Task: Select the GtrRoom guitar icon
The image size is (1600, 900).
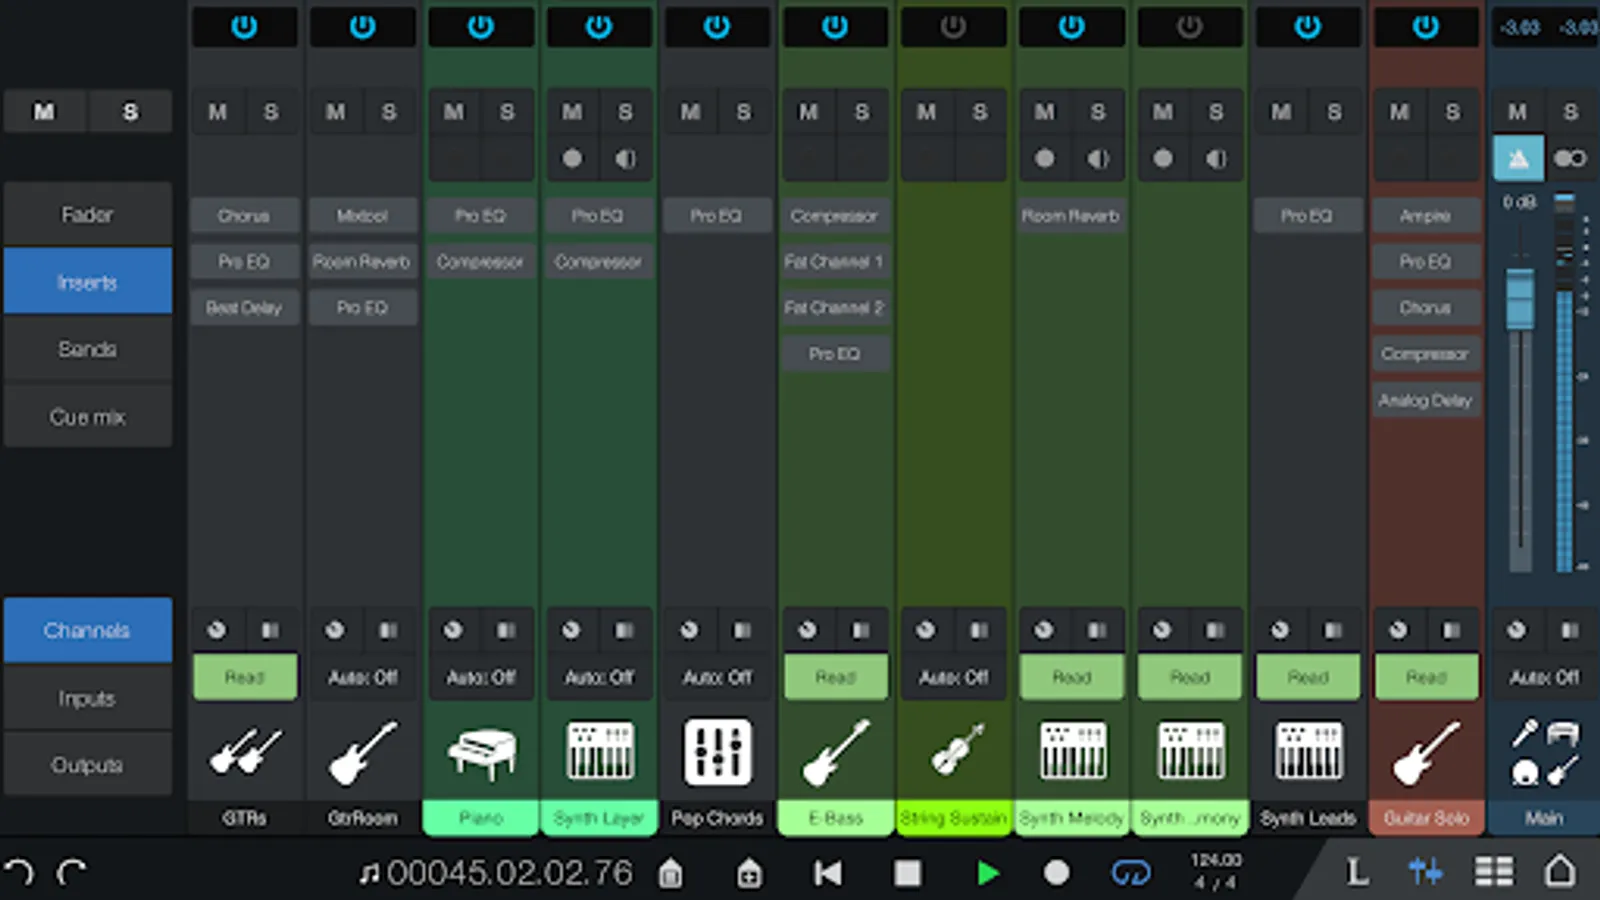Action: tap(362, 752)
